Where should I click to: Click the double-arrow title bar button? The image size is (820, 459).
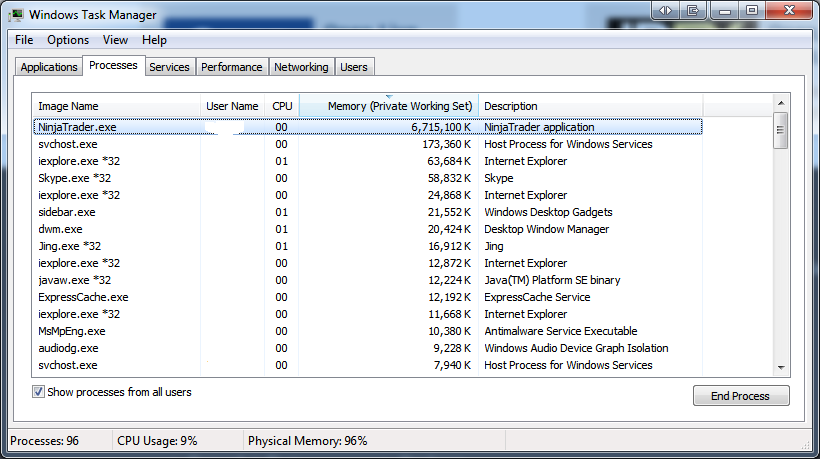(665, 10)
